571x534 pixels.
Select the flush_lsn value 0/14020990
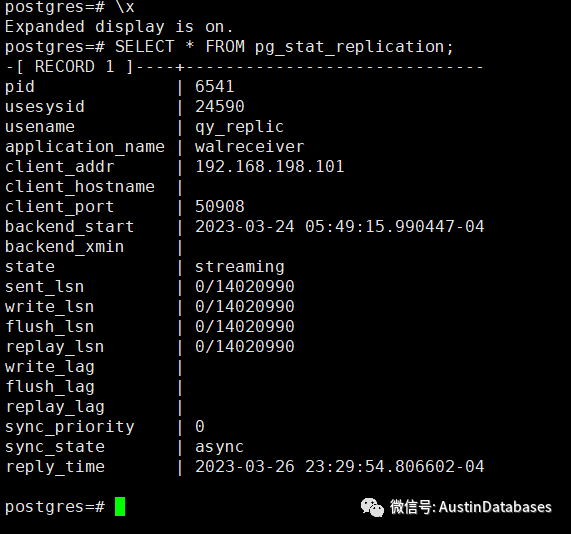coord(244,327)
